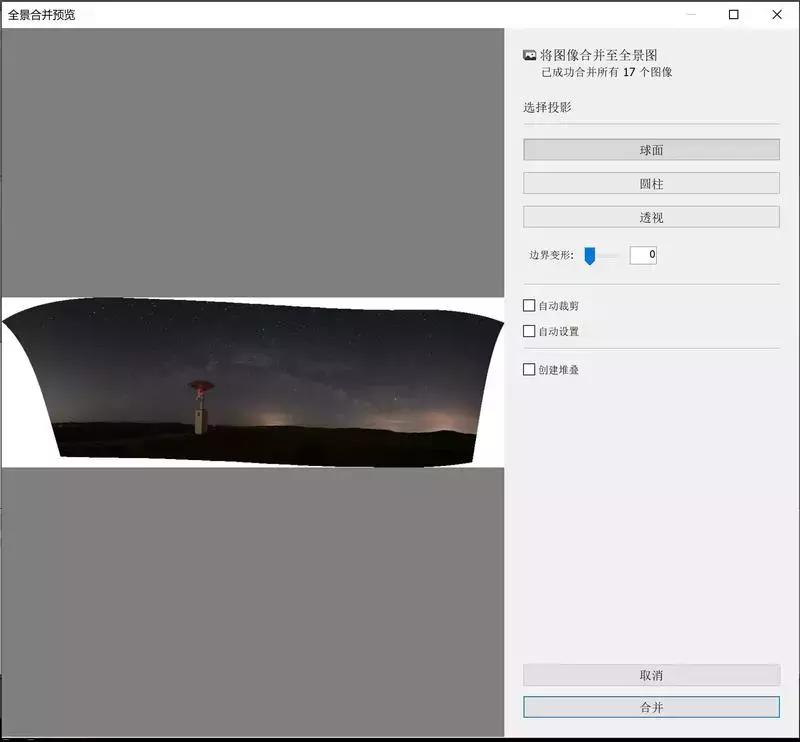The image size is (800, 742).
Task: Enable the 自动裁剪 (Auto Crop) checkbox
Action: pos(528,308)
